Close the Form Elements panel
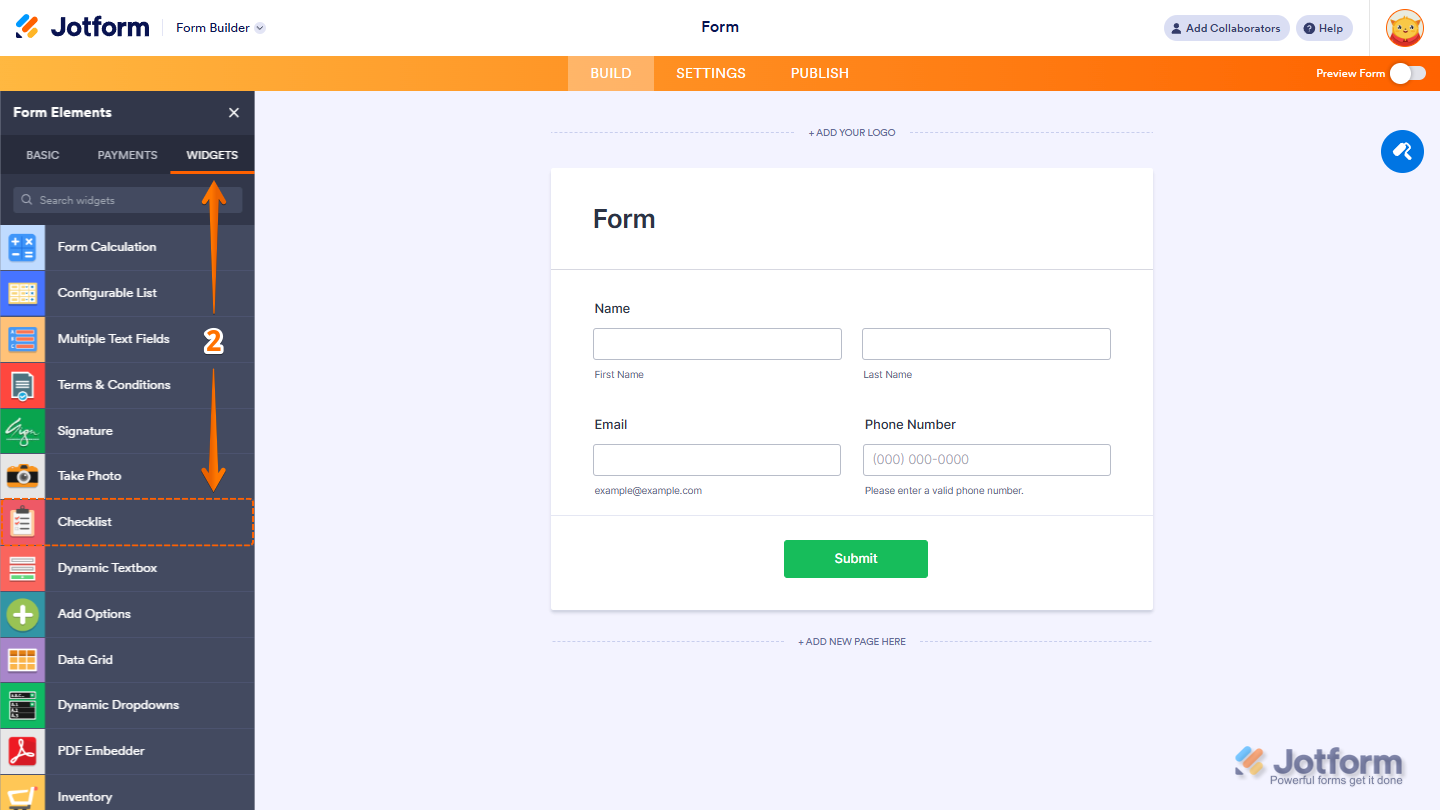Screen dimensions: 1440x810 (x=233, y=112)
